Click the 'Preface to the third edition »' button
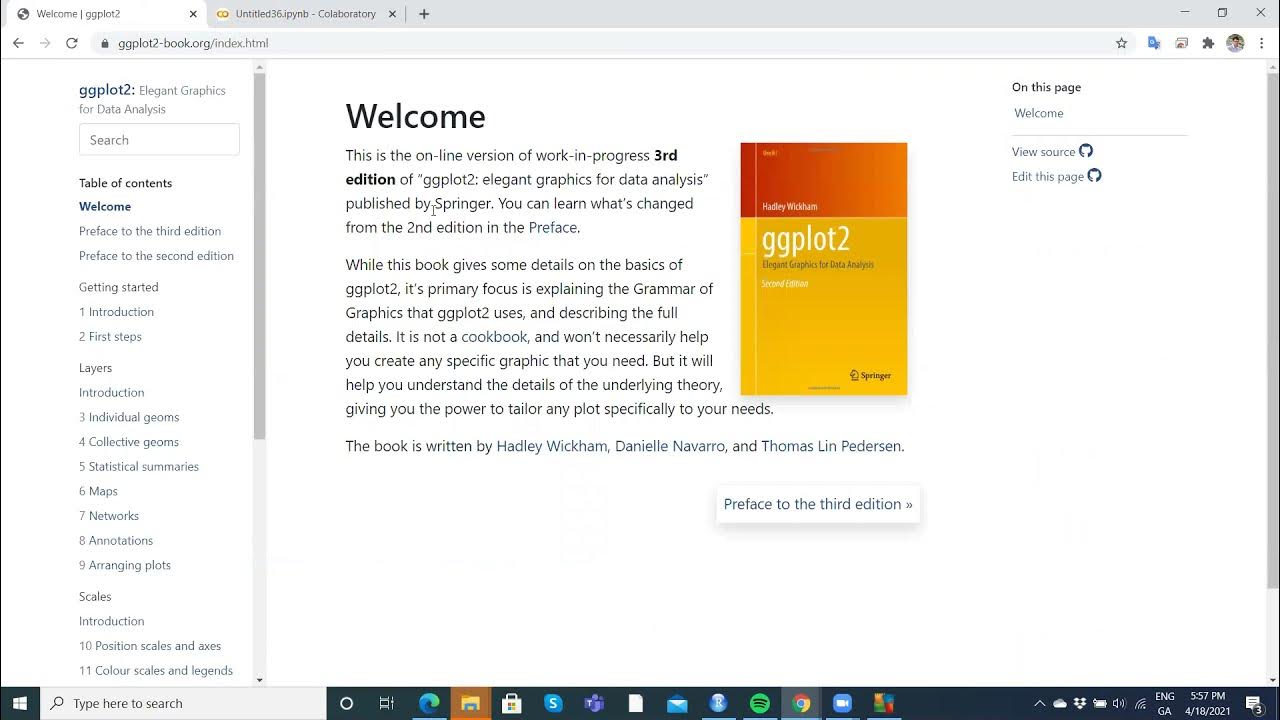The width and height of the screenshot is (1280, 720). pos(818,504)
